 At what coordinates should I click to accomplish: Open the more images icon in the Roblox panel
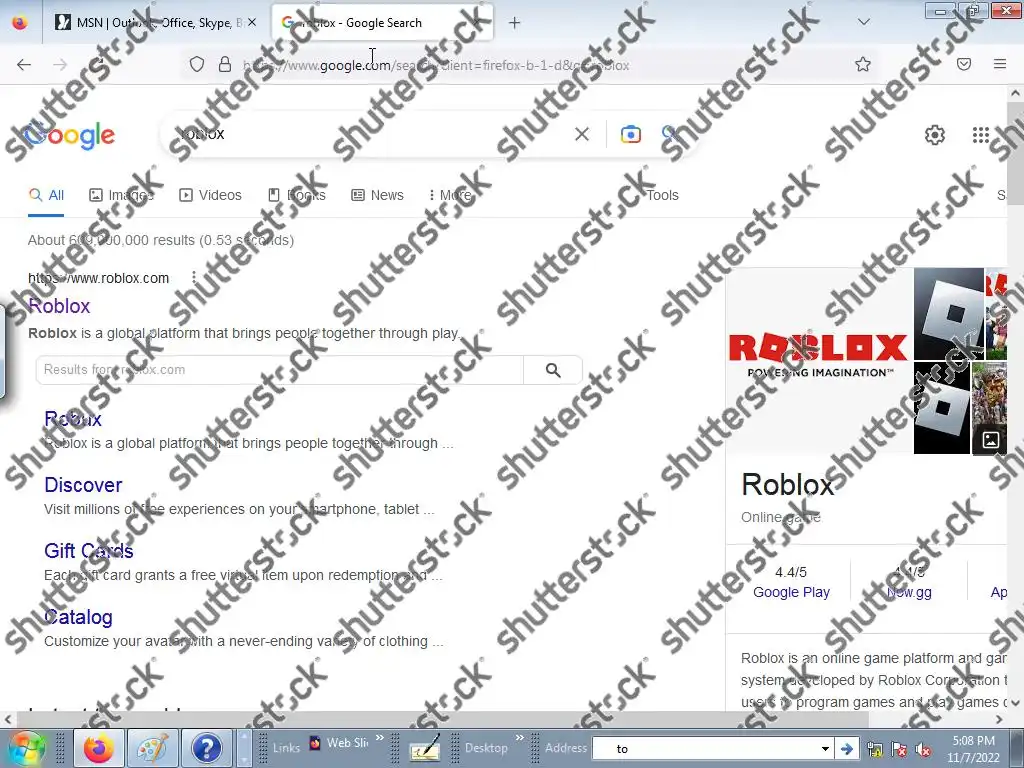pos(990,440)
